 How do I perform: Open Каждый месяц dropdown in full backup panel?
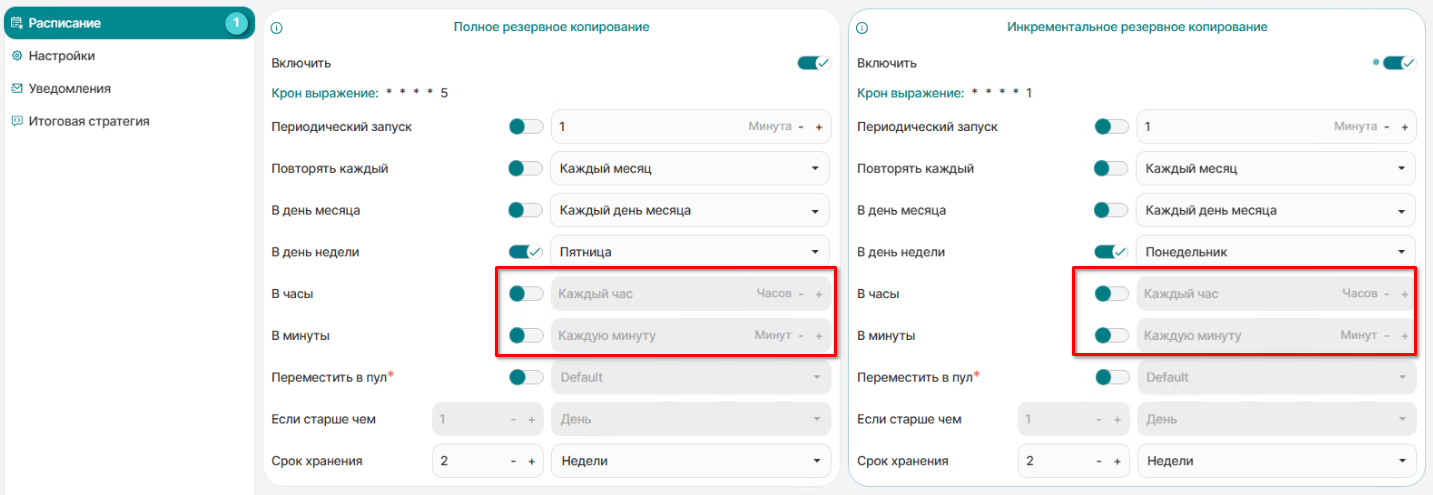tap(690, 169)
